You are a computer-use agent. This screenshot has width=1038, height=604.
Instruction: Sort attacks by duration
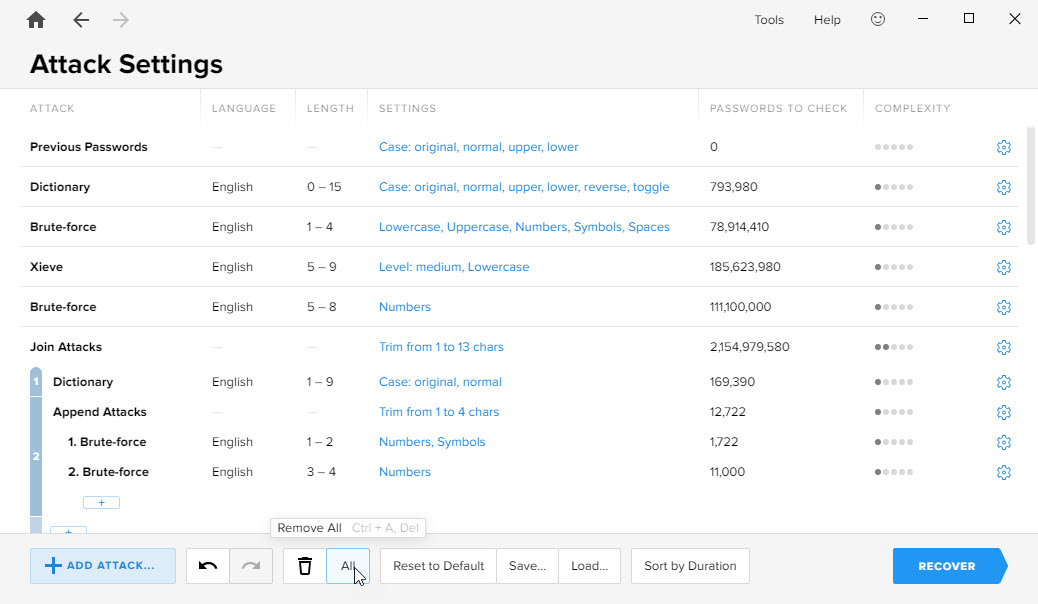click(690, 566)
